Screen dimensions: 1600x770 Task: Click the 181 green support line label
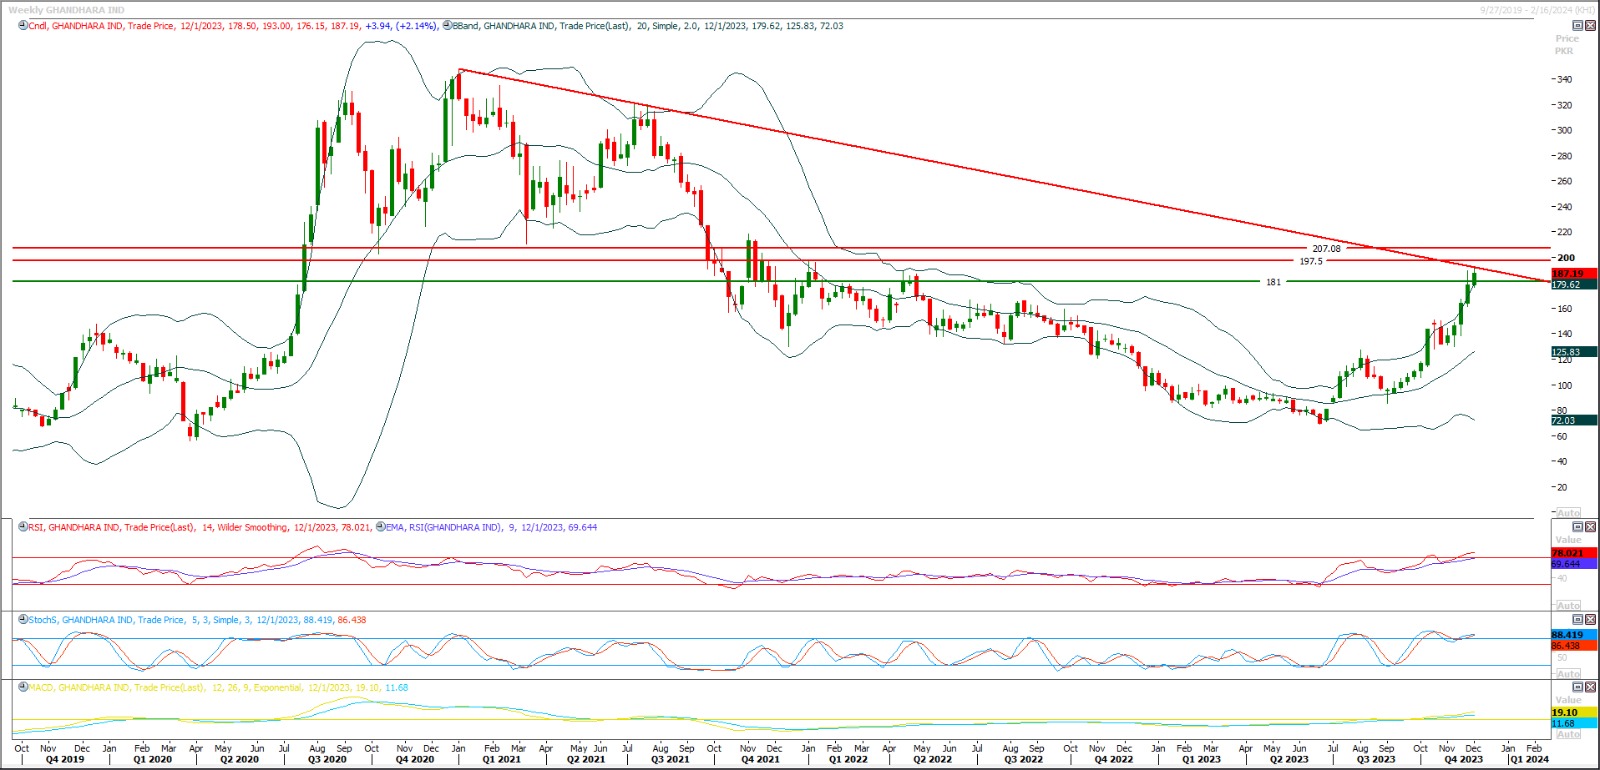coord(1273,282)
